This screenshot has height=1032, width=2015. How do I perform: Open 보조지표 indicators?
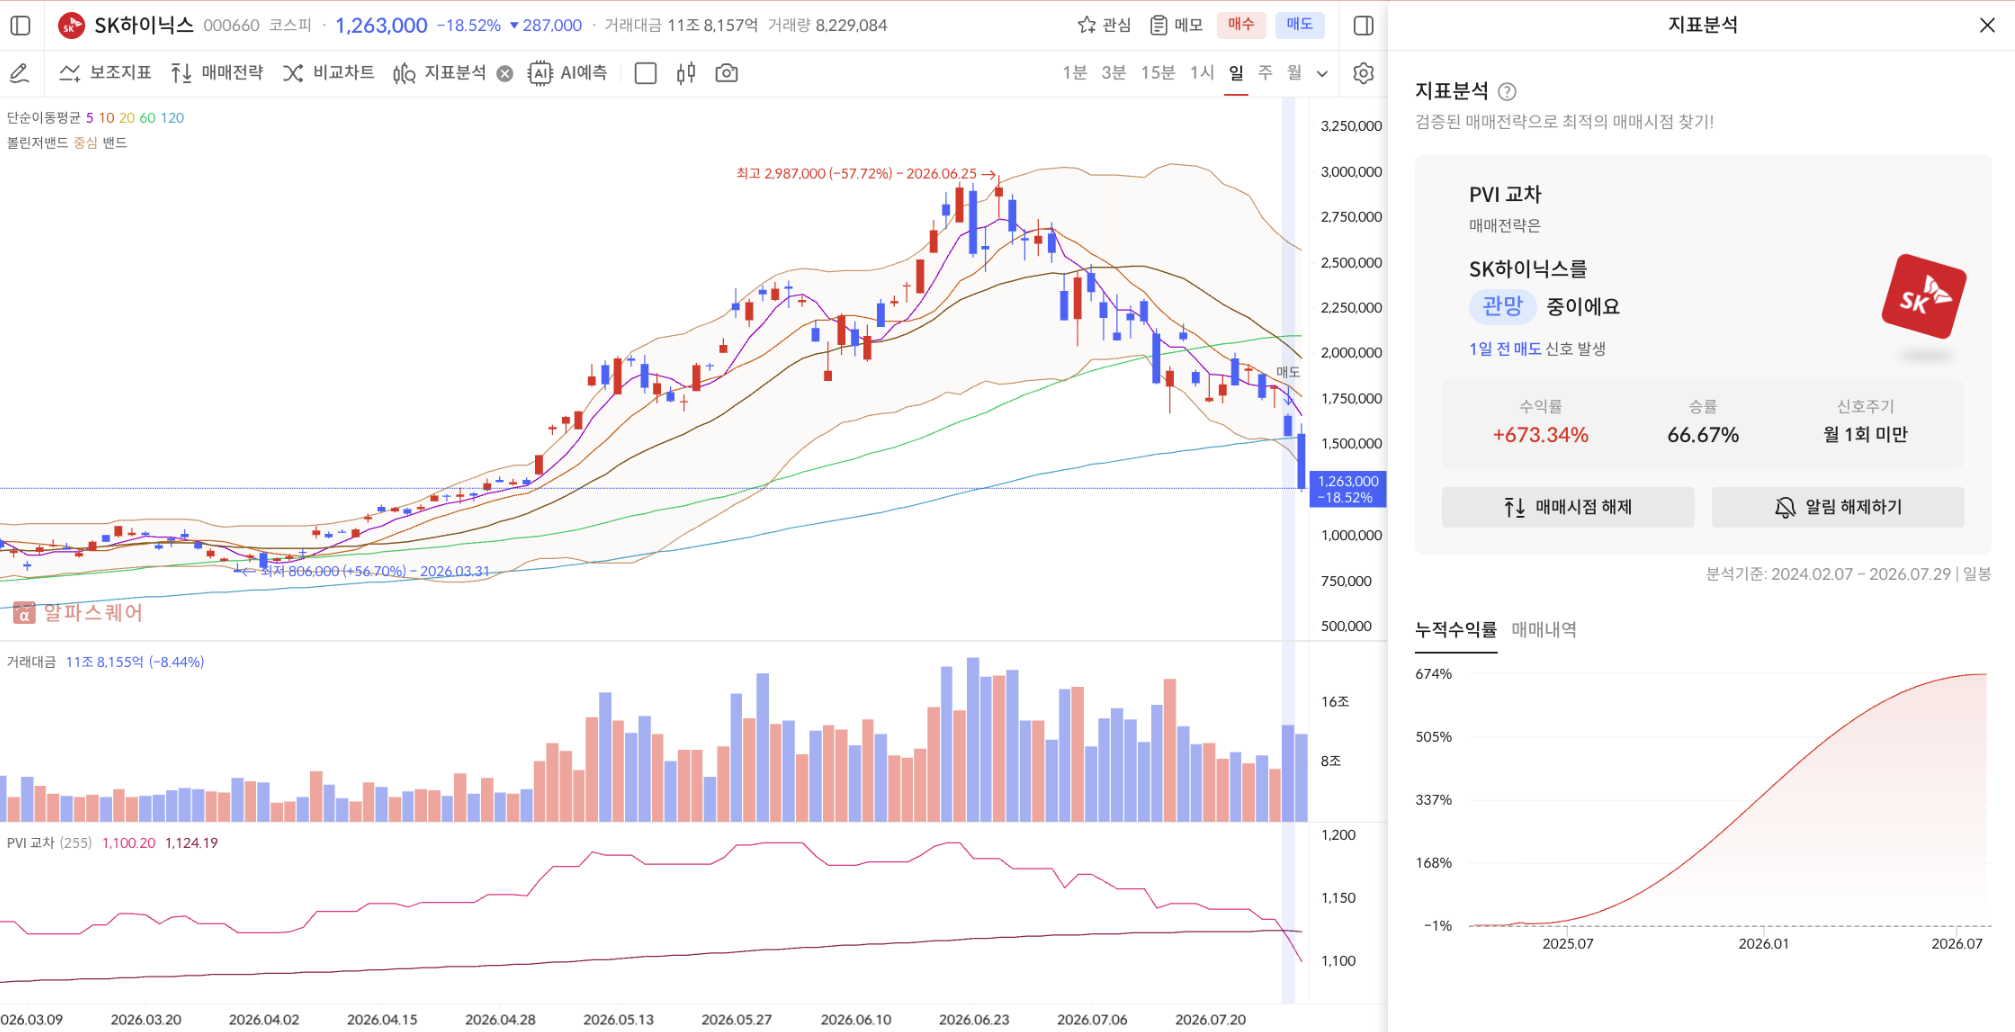pos(105,73)
